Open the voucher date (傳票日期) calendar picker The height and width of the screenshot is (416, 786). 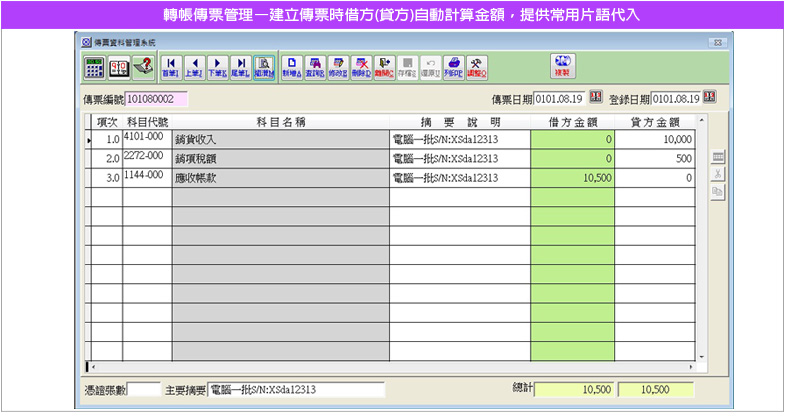click(596, 97)
